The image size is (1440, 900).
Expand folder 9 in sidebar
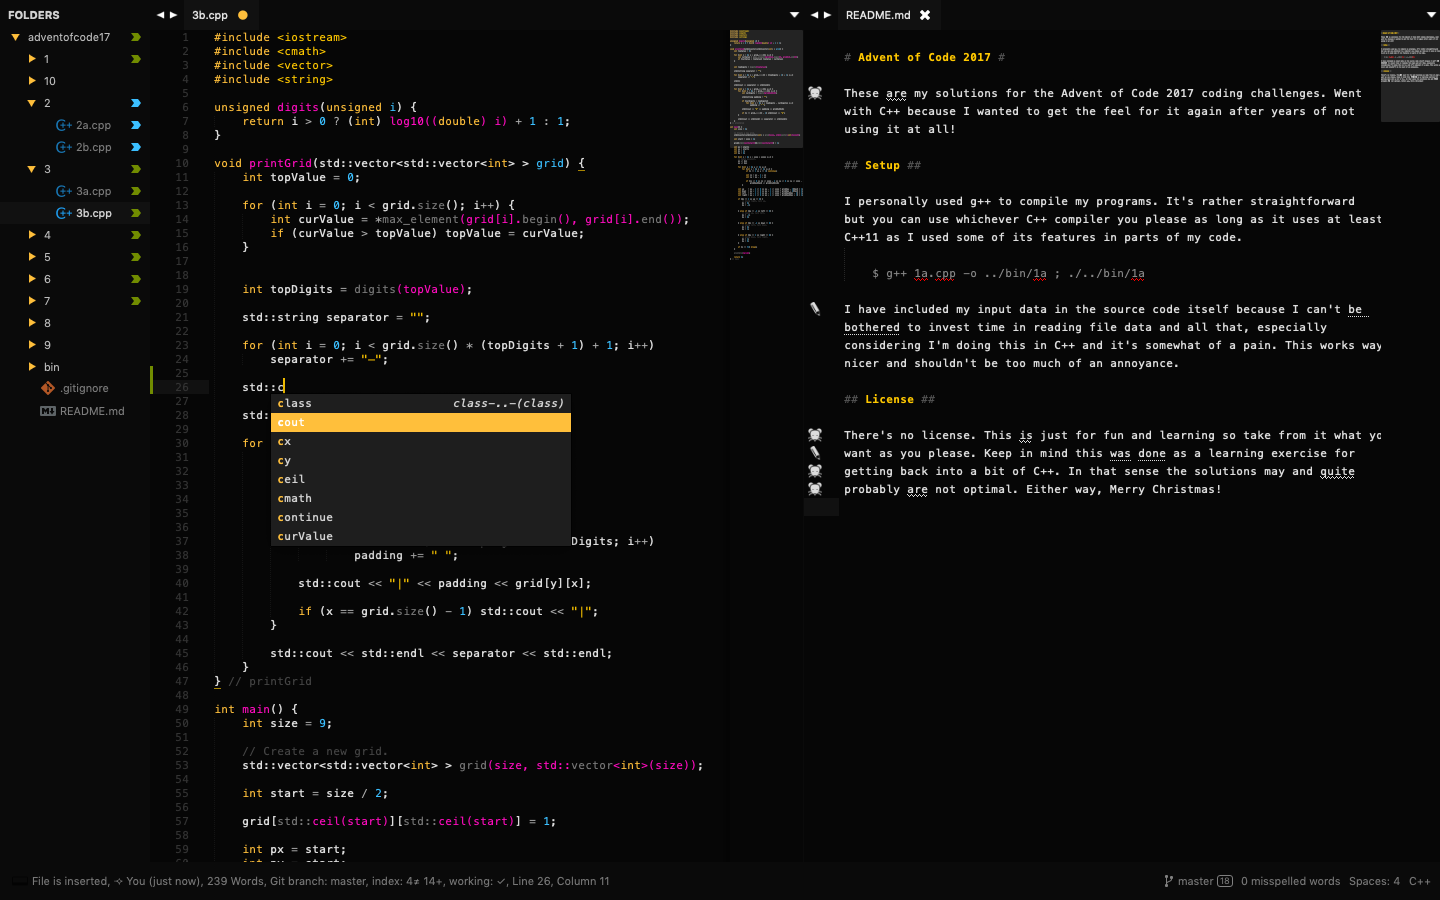[32, 345]
